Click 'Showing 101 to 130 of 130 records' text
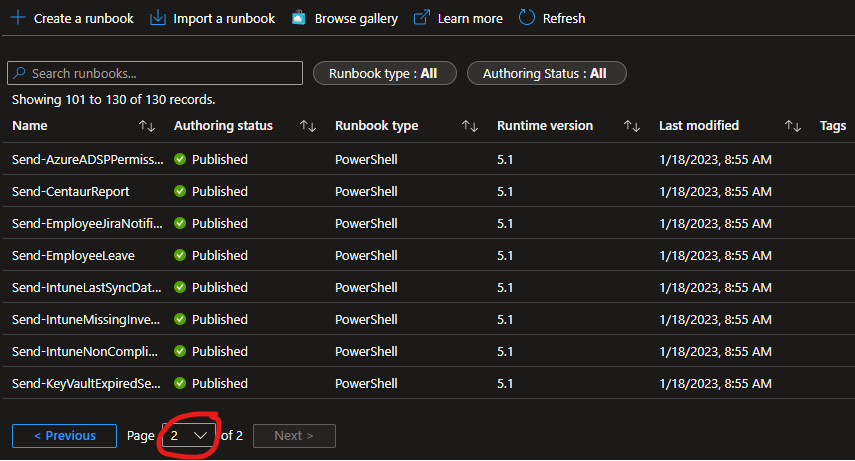 113,99
